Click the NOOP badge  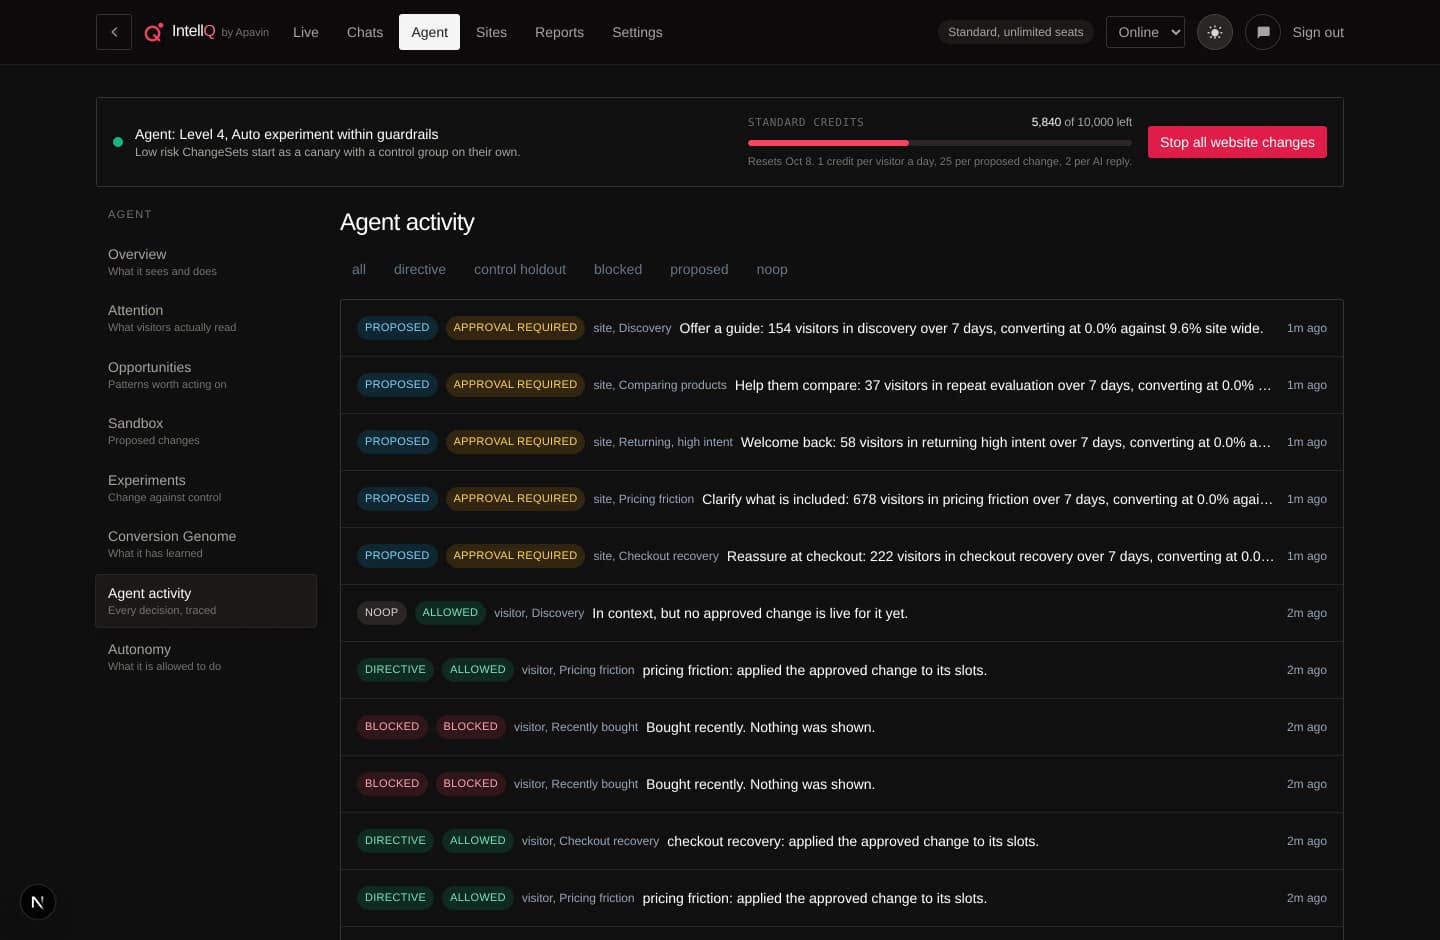click(381, 613)
